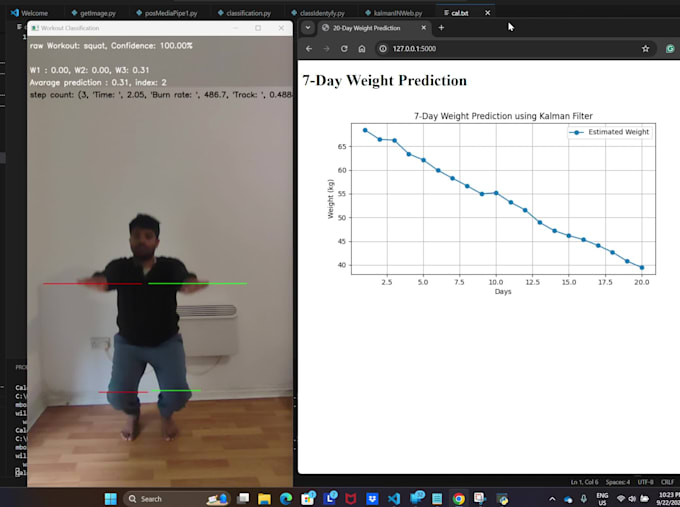Image resolution: width=680 pixels, height=507 pixels.
Task: Open OneDrive cloud icon in the tray
Action: [568, 499]
